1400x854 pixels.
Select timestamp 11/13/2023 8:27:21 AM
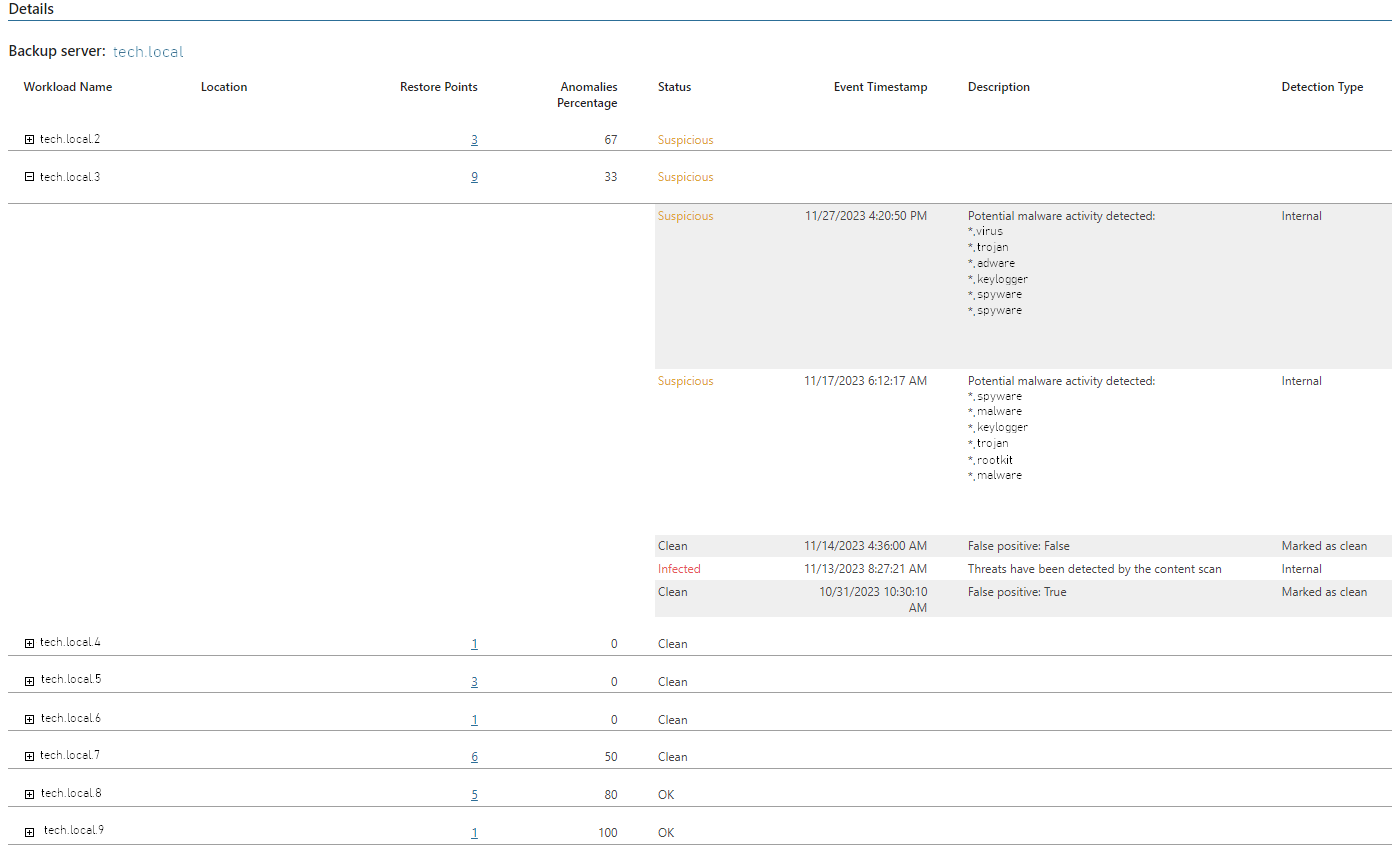point(866,569)
